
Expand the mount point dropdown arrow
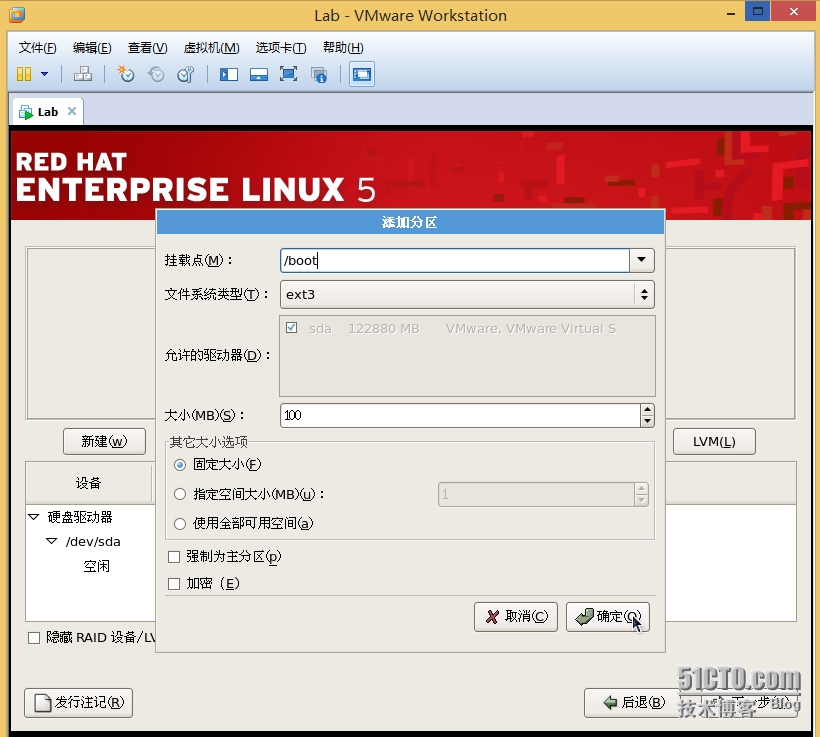pyautogui.click(x=642, y=260)
